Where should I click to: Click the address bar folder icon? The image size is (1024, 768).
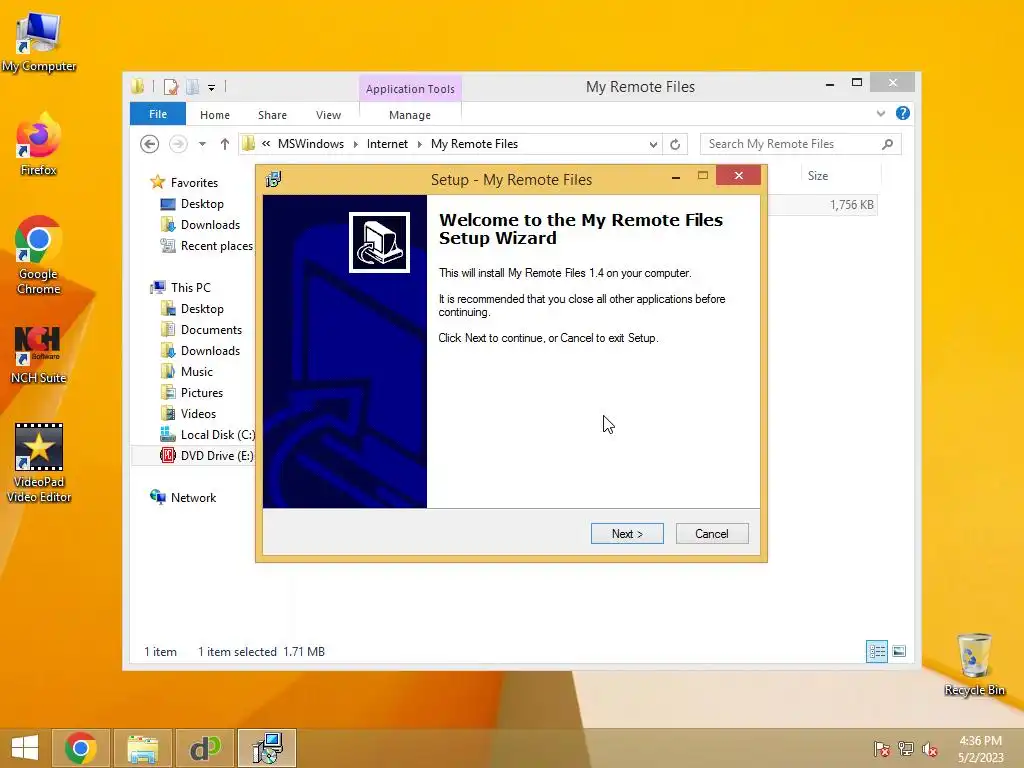click(248, 143)
